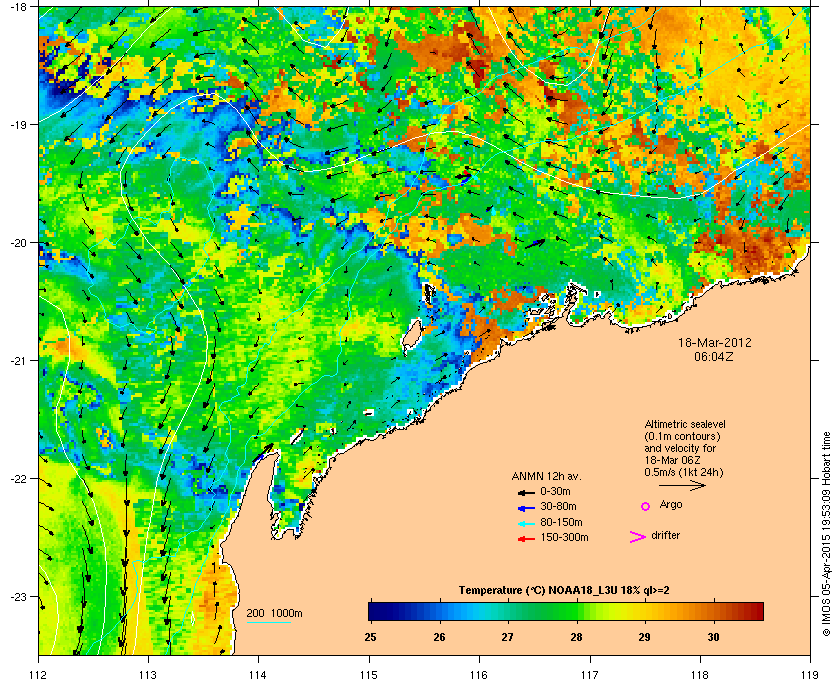Click the (0.1m contours) legend line
The width and height of the screenshot is (840, 680).
coord(682,436)
